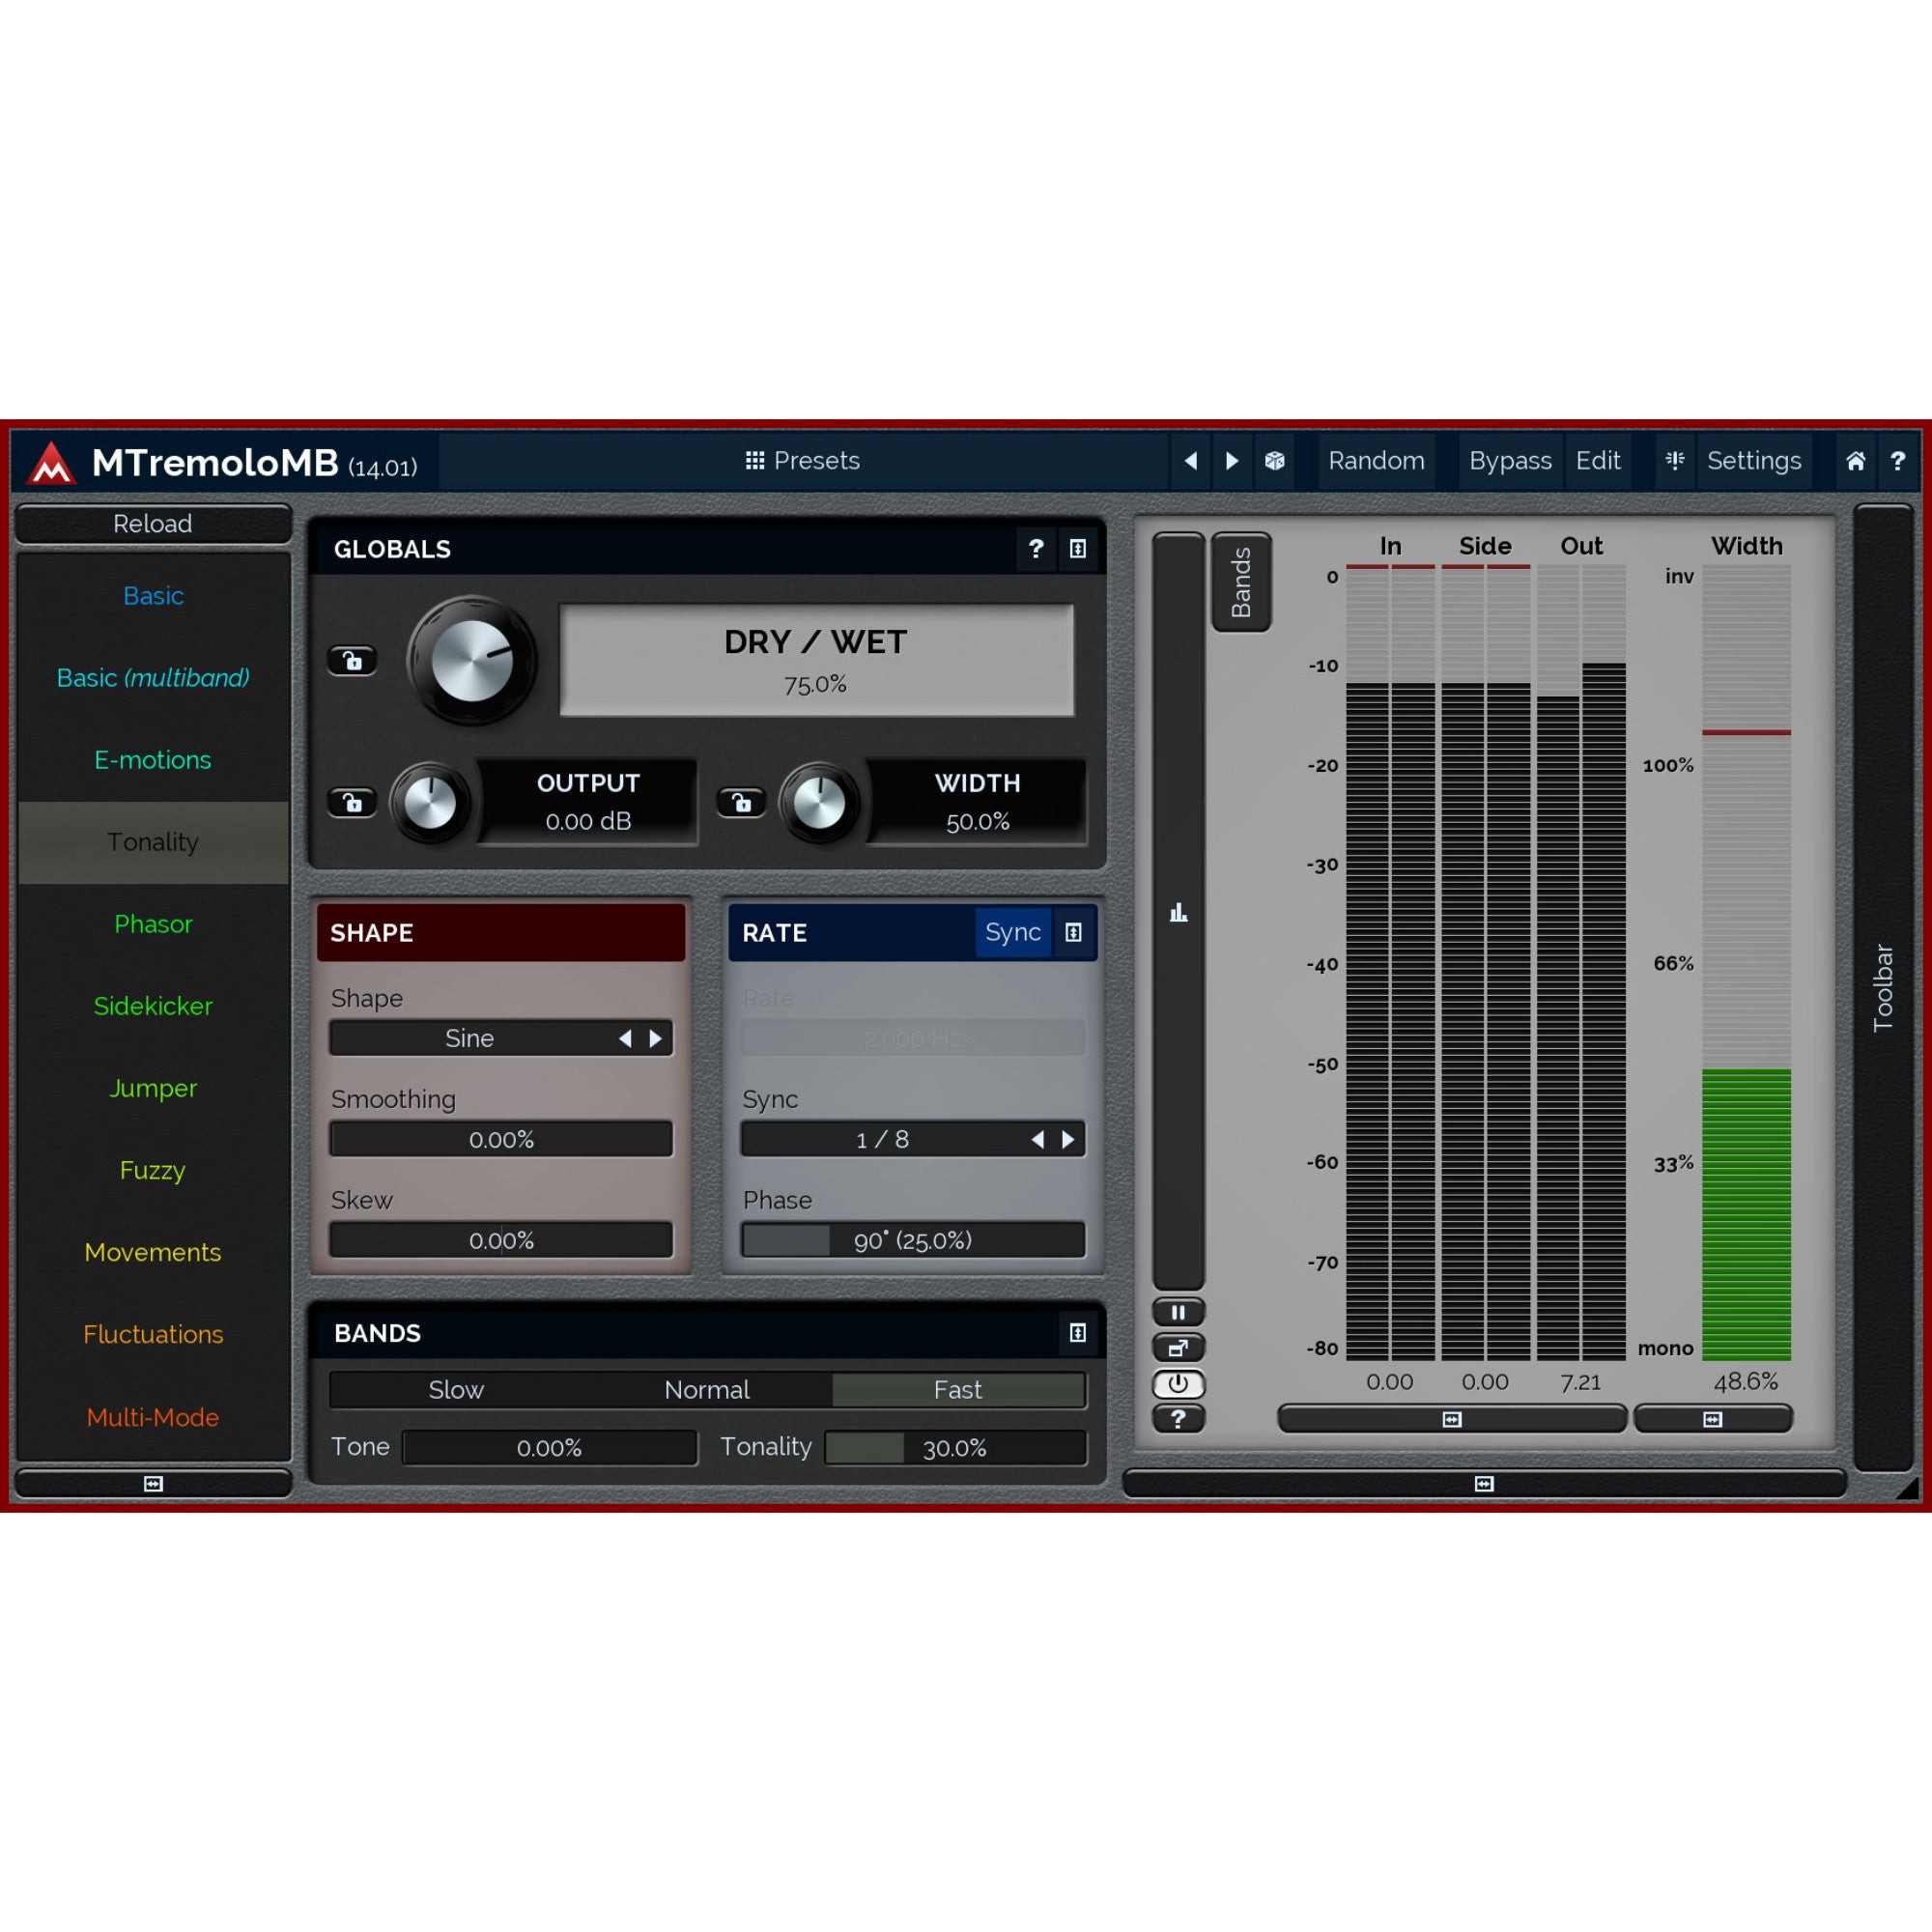Select the Phasor preset
1932x1932 pixels.
(153, 924)
